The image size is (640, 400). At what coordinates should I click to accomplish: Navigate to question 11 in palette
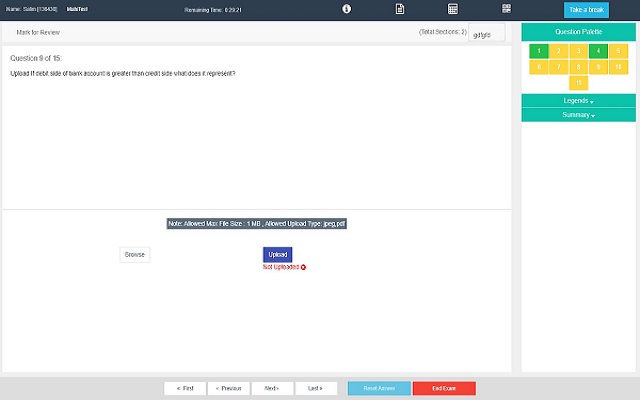tap(578, 83)
